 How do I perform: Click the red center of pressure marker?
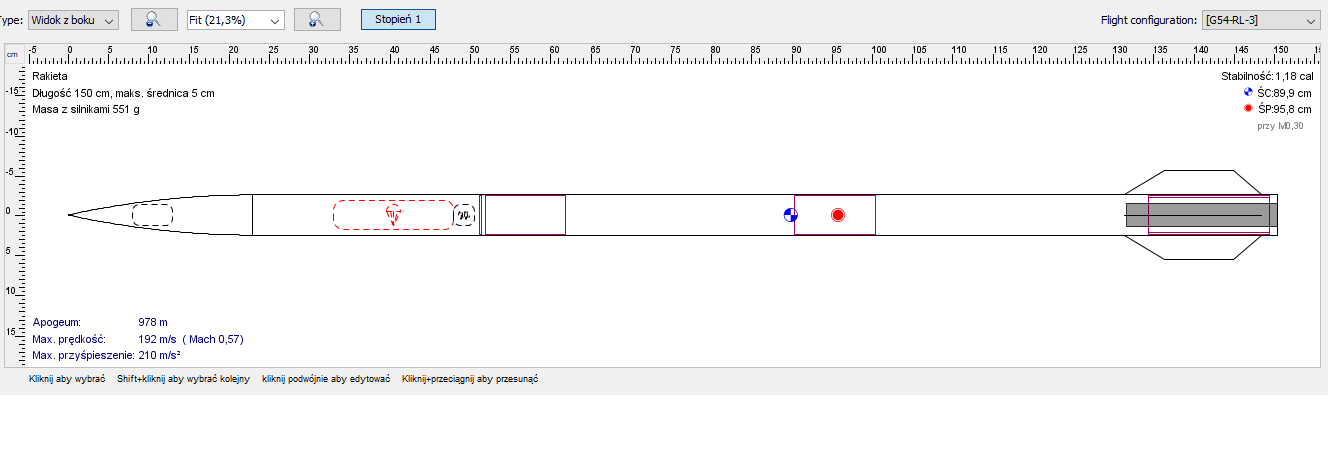(838, 215)
